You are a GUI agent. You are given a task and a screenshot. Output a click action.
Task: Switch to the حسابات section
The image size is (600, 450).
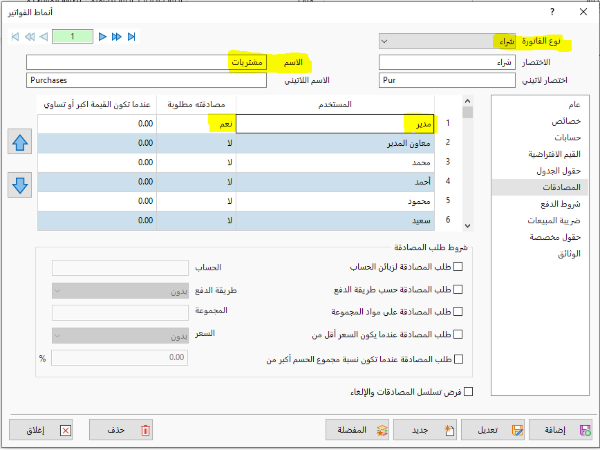[x=538, y=138]
